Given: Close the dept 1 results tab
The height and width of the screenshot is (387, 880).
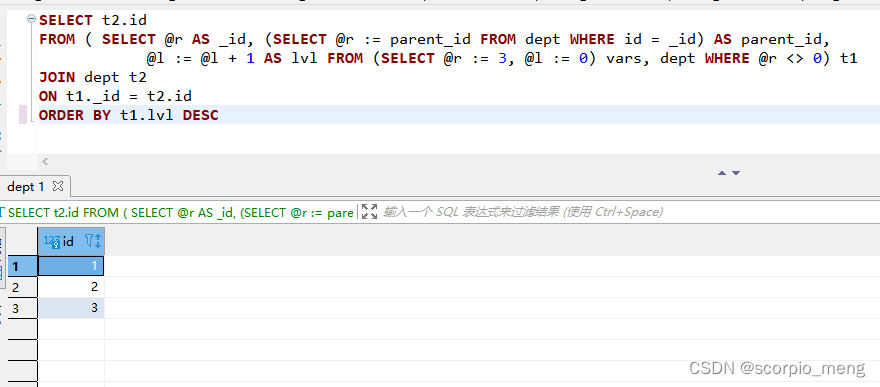Looking at the screenshot, I should click(x=57, y=186).
